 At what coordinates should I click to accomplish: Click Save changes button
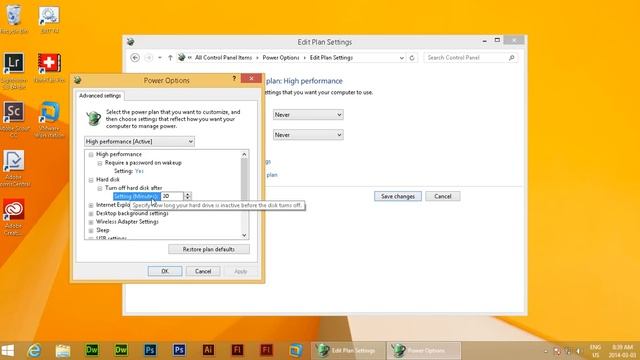click(398, 196)
